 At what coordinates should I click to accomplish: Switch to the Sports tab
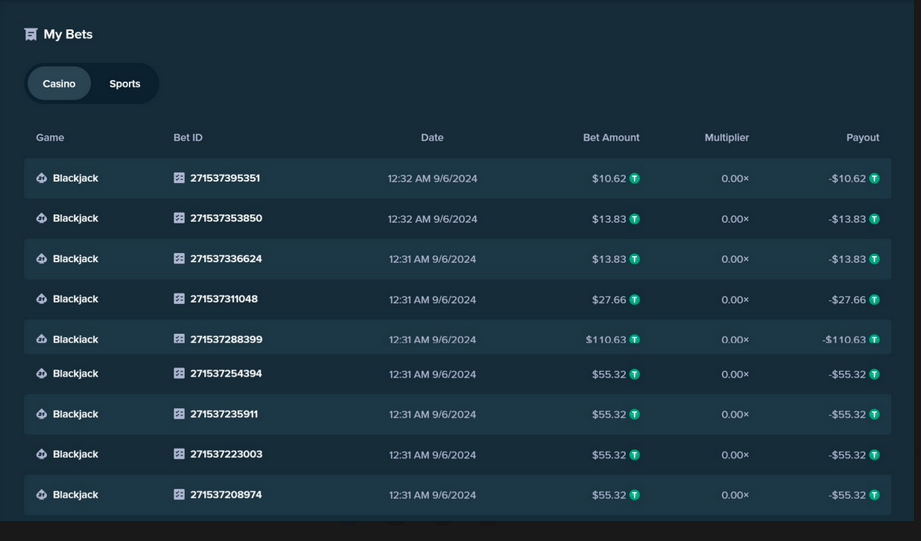coord(125,83)
